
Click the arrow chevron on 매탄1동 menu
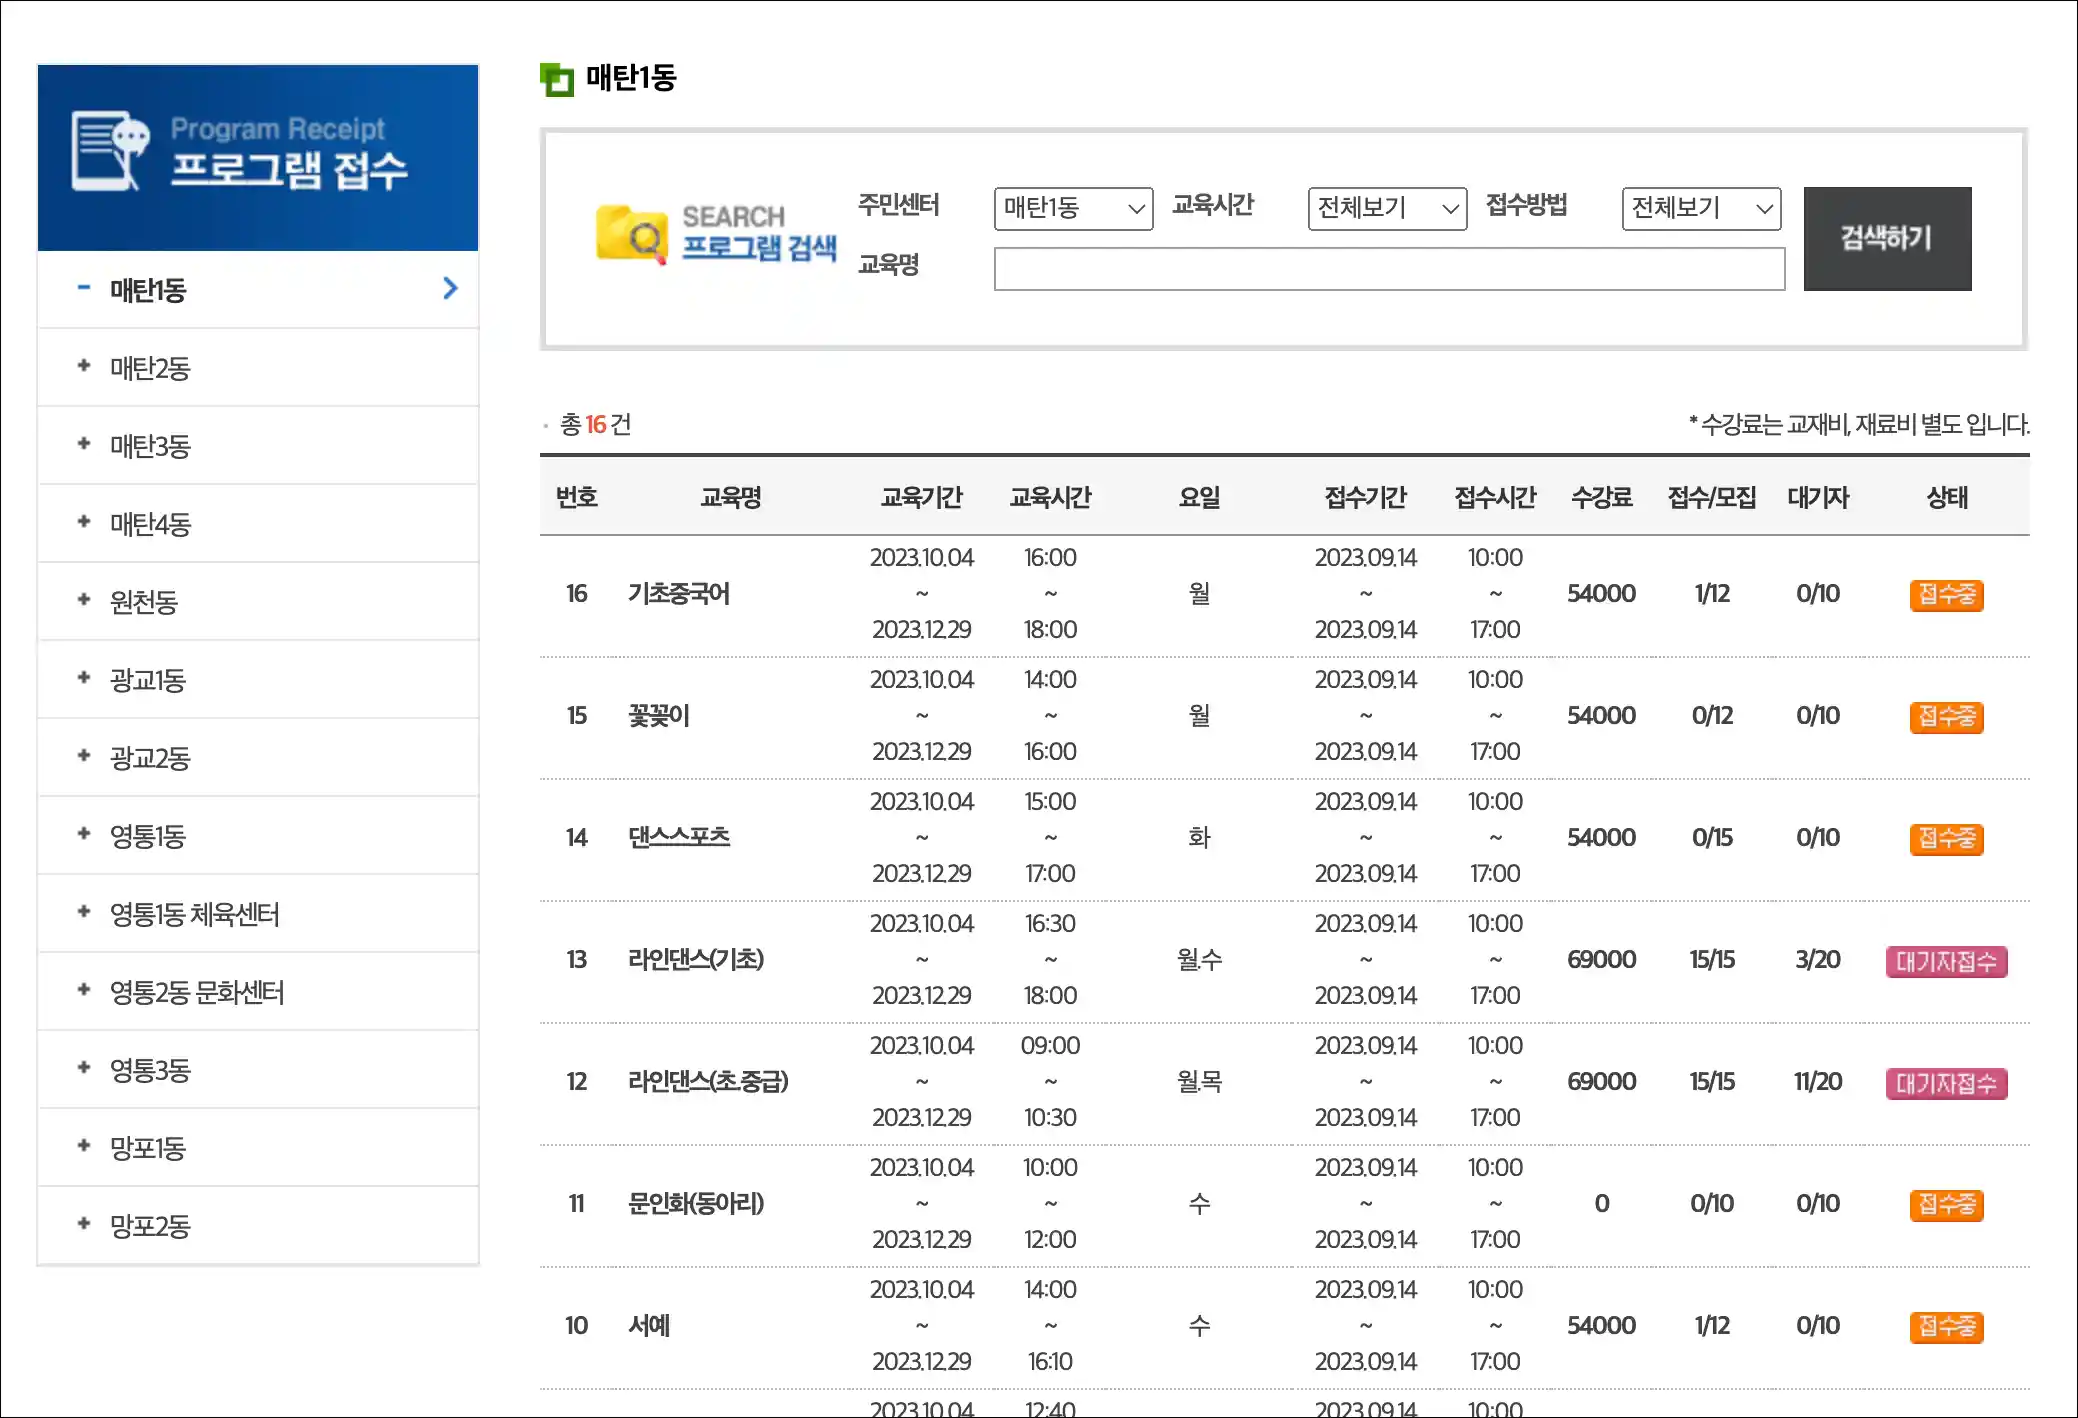click(450, 289)
